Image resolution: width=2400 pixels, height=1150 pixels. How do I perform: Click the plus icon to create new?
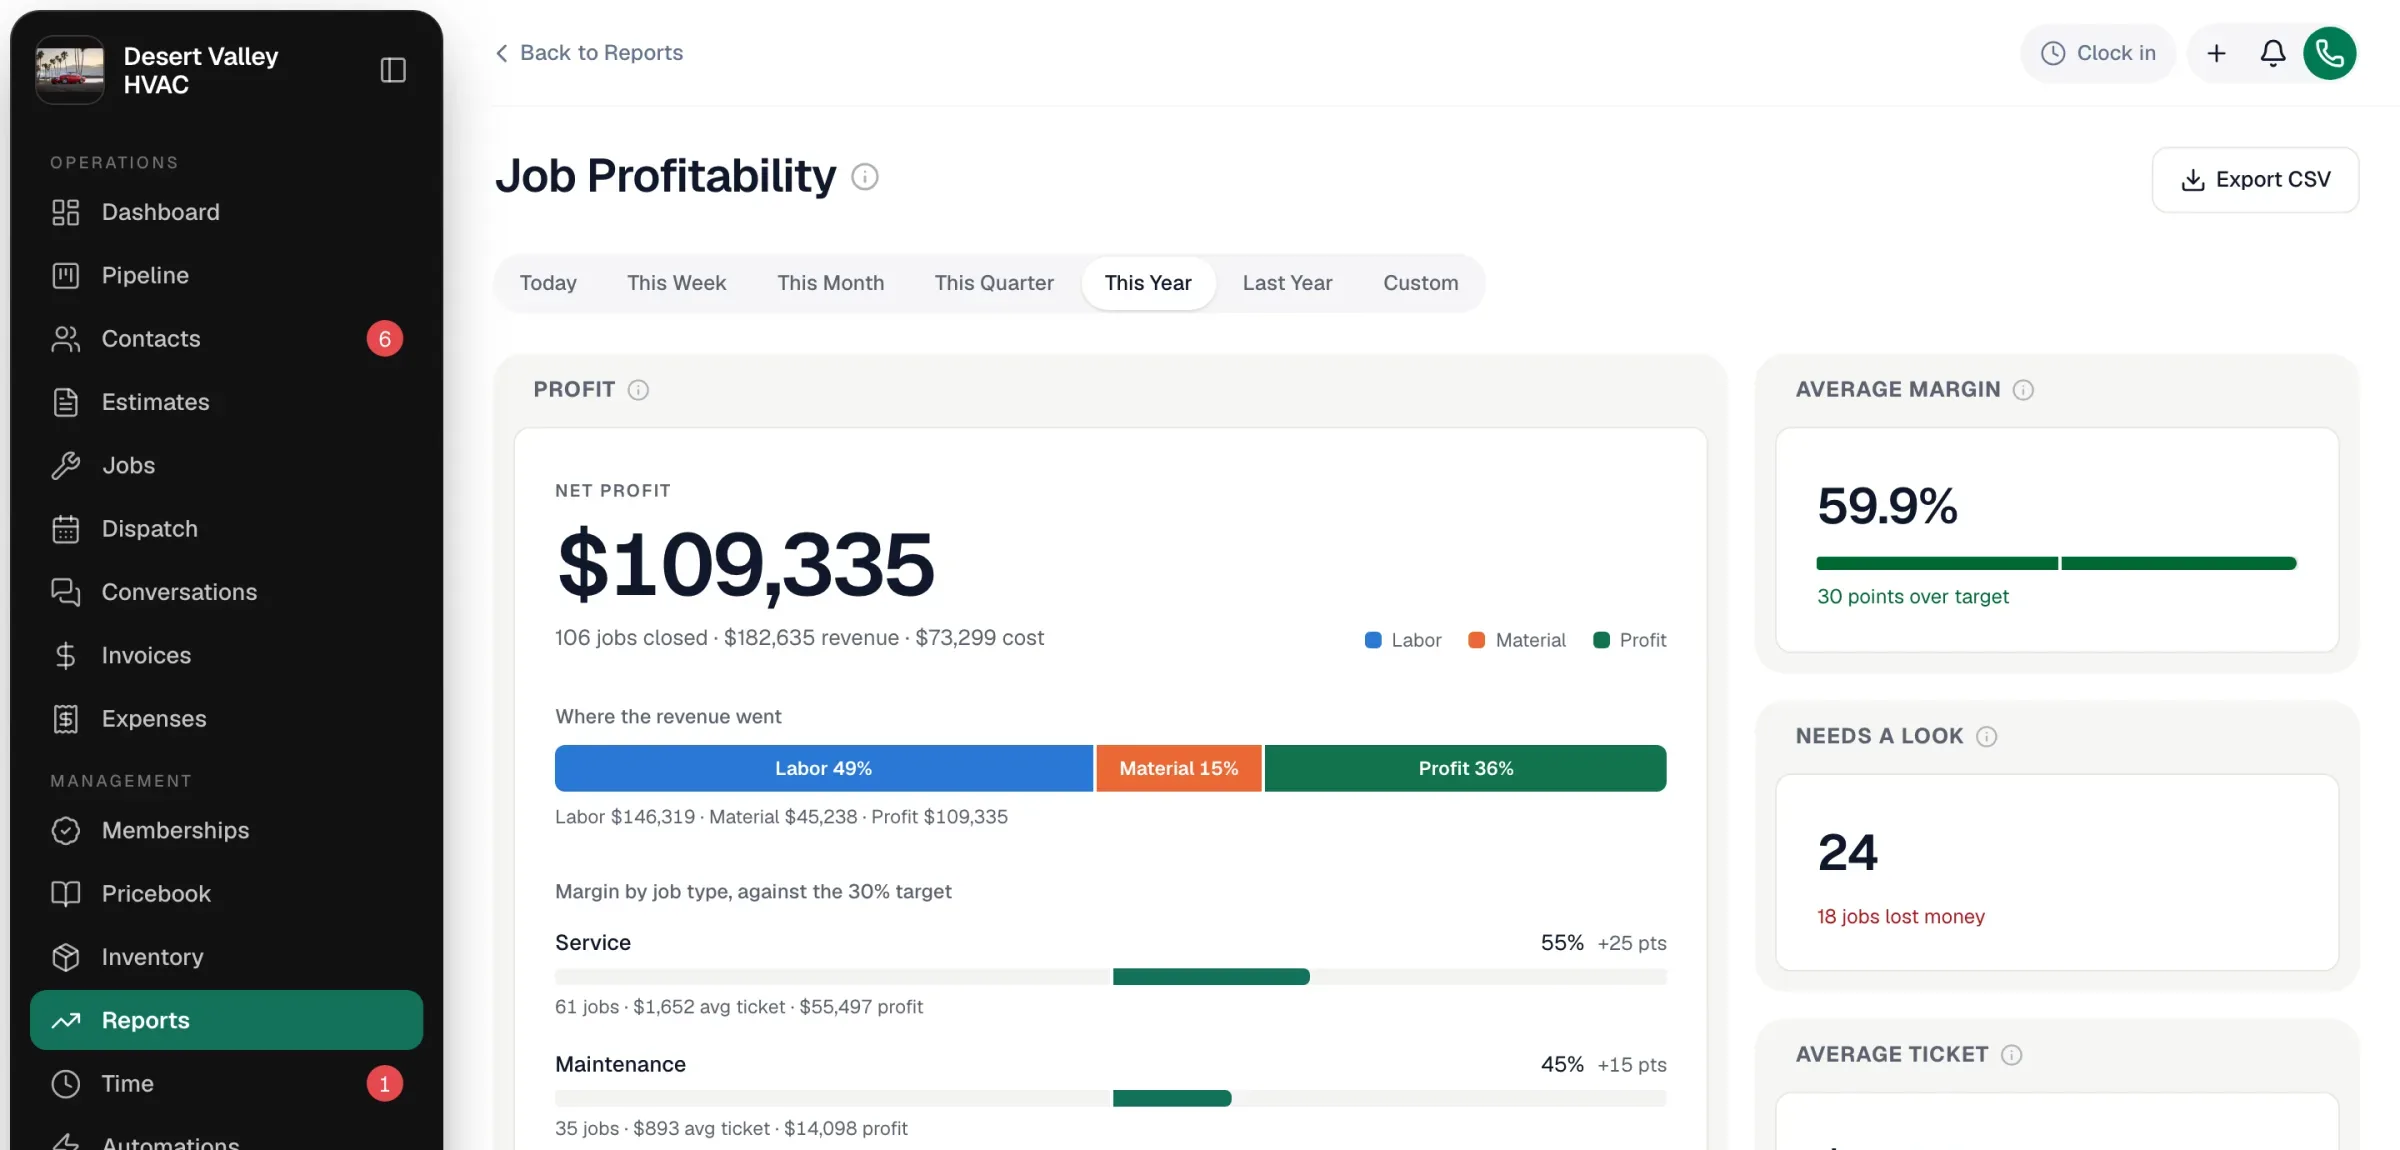click(x=2216, y=53)
